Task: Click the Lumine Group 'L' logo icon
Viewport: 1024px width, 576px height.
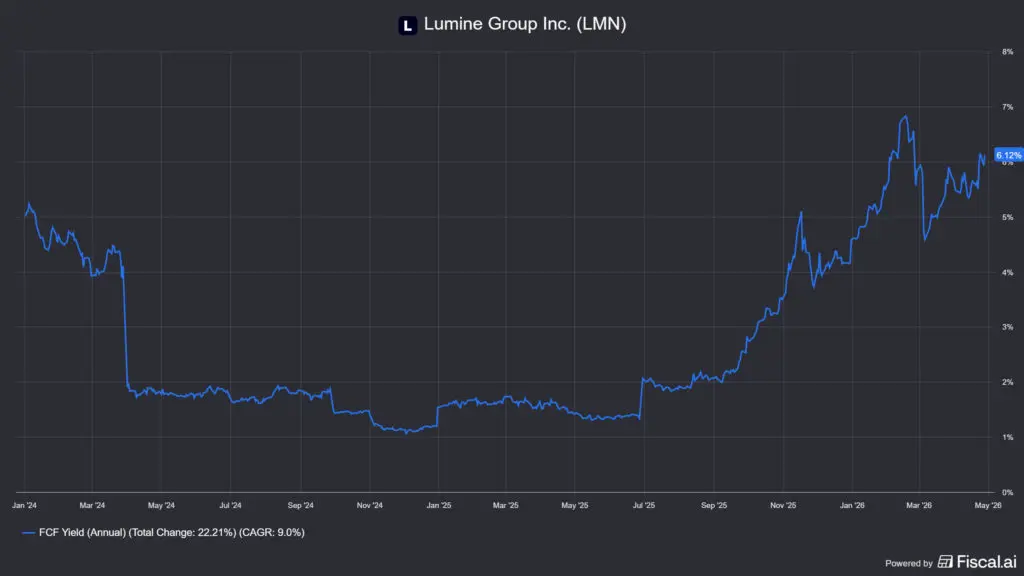Action: [x=408, y=25]
